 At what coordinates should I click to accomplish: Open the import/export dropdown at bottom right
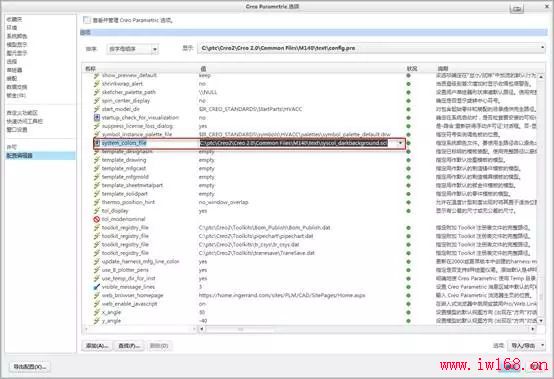point(527,345)
